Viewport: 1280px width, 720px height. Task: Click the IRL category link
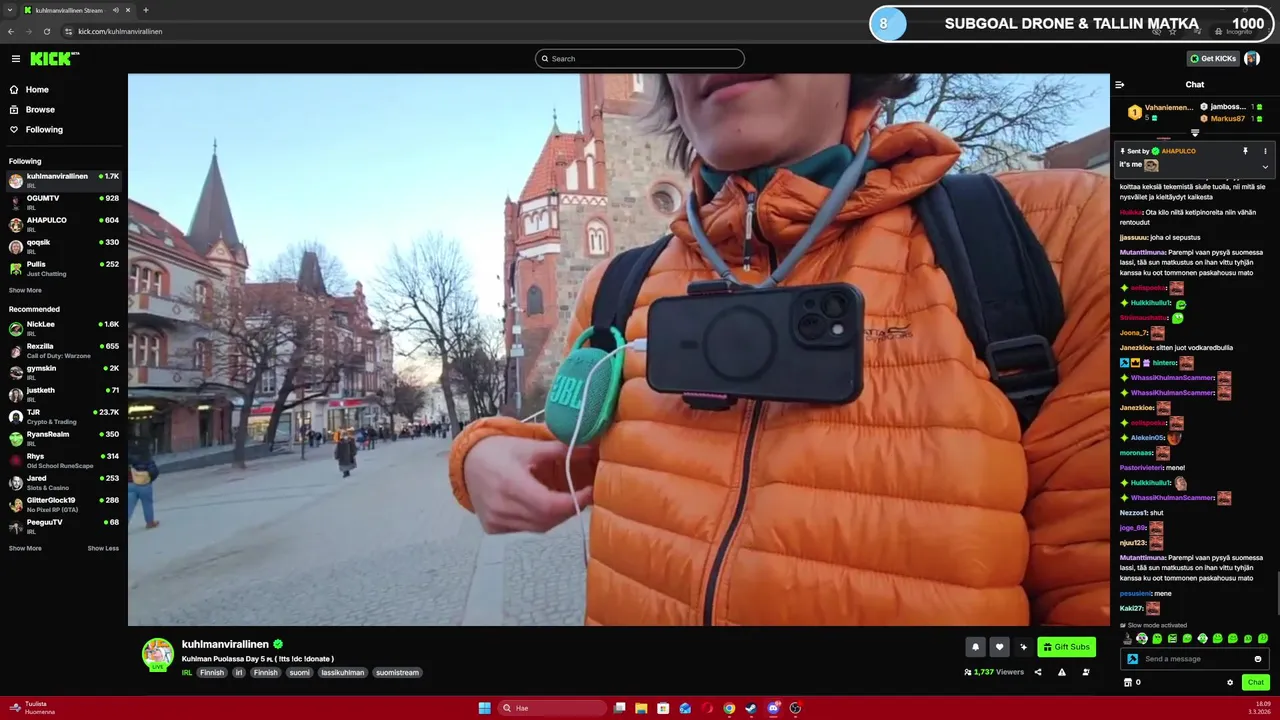pyautogui.click(x=187, y=673)
